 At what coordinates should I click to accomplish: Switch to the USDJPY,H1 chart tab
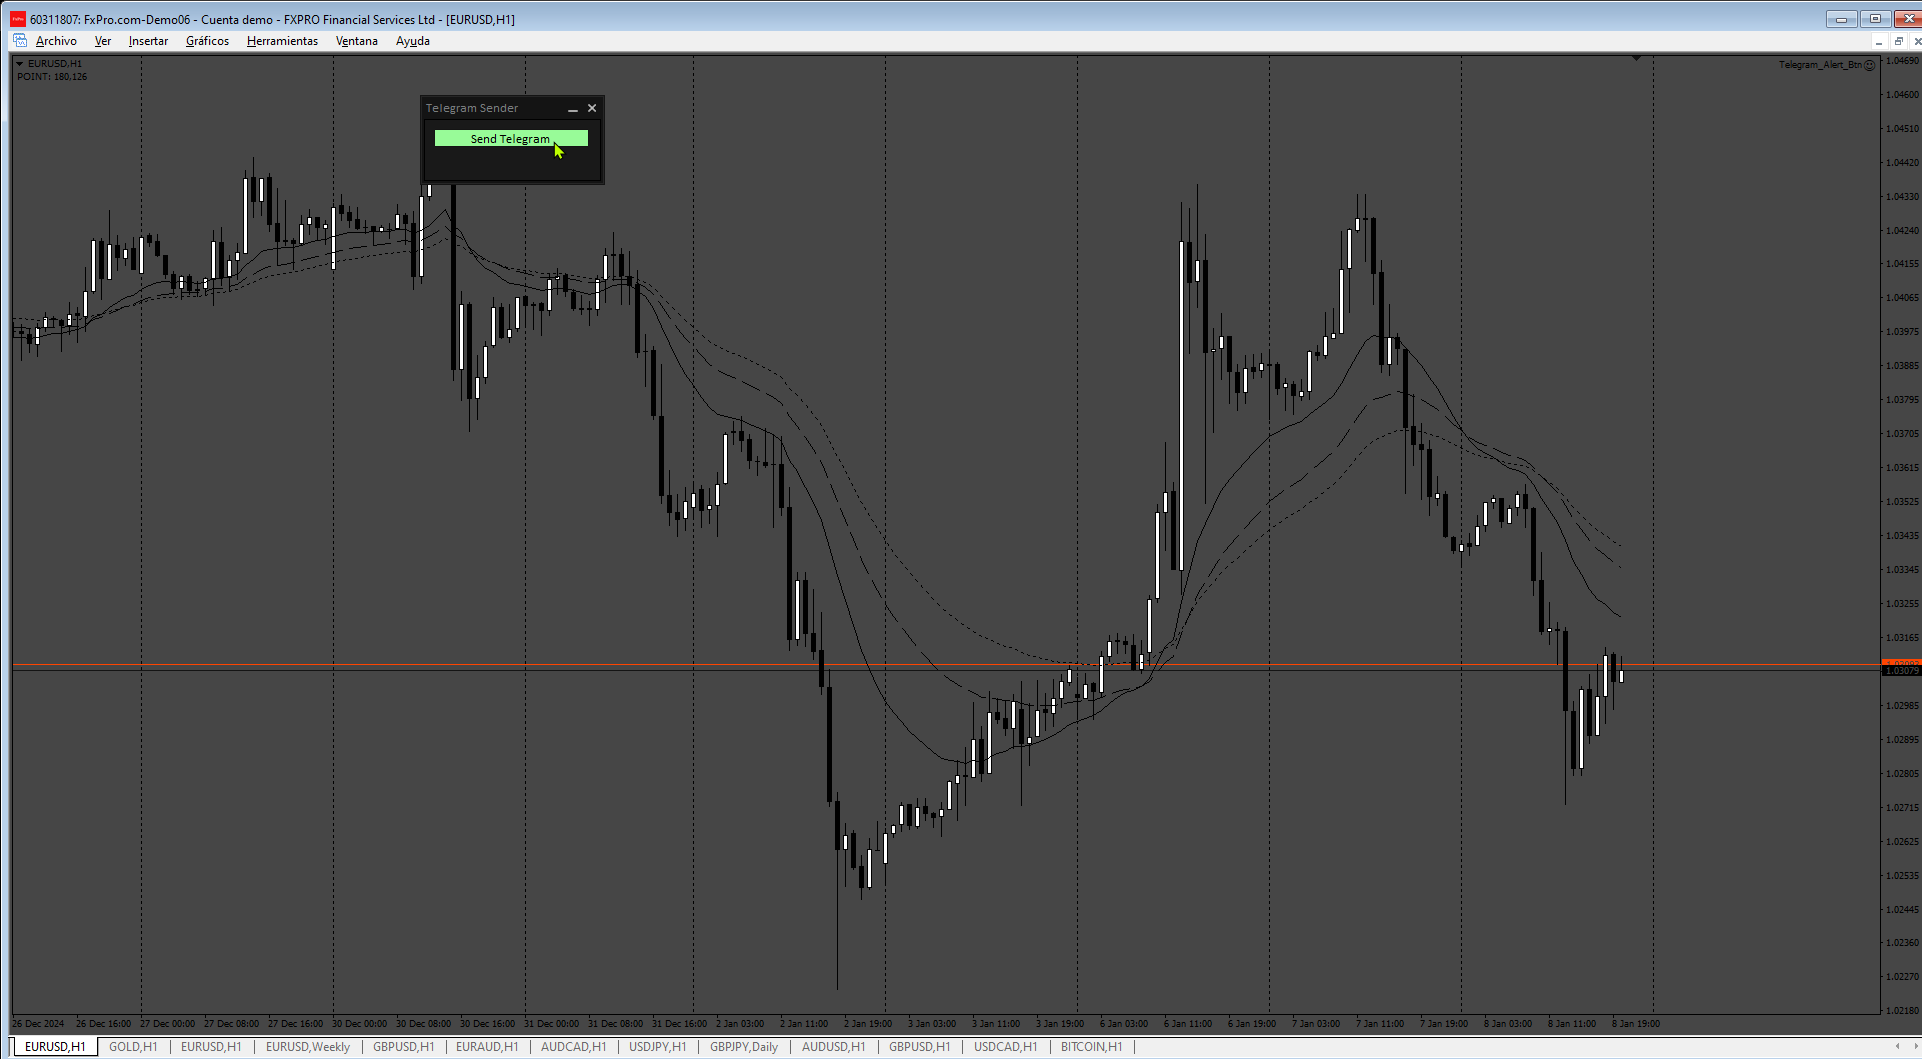[x=658, y=1047]
